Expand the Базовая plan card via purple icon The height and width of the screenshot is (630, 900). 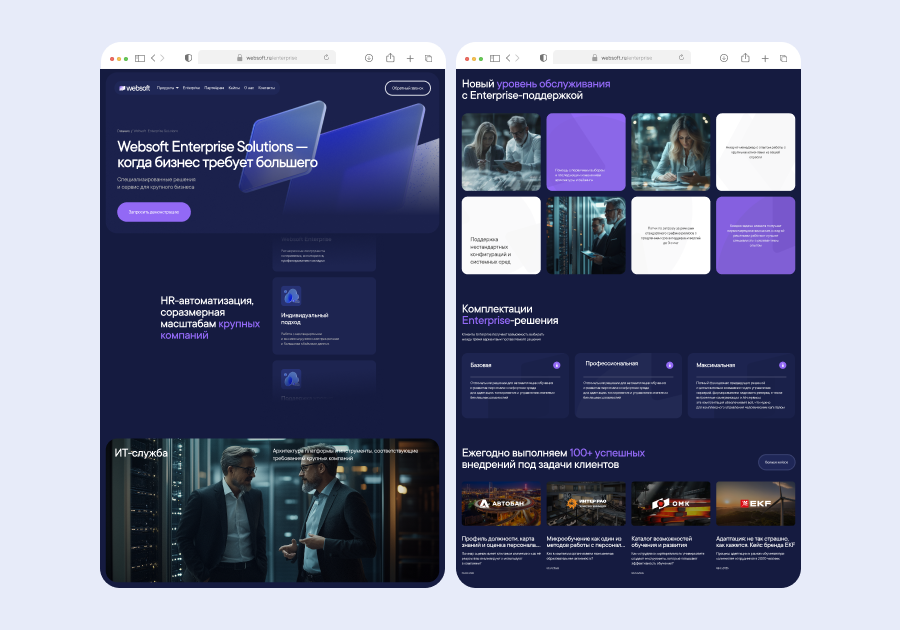click(x=556, y=365)
